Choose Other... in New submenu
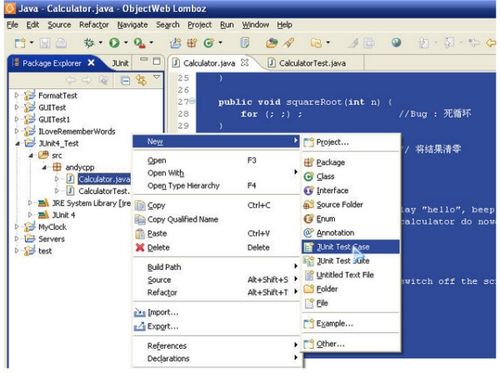 pos(351,344)
